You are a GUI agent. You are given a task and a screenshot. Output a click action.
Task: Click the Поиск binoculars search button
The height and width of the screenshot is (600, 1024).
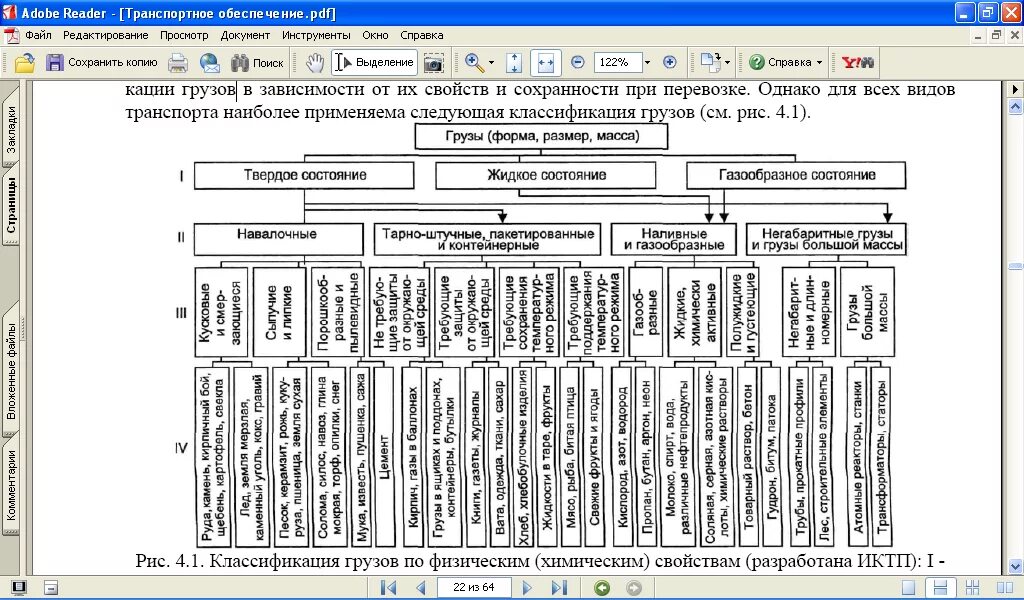257,63
